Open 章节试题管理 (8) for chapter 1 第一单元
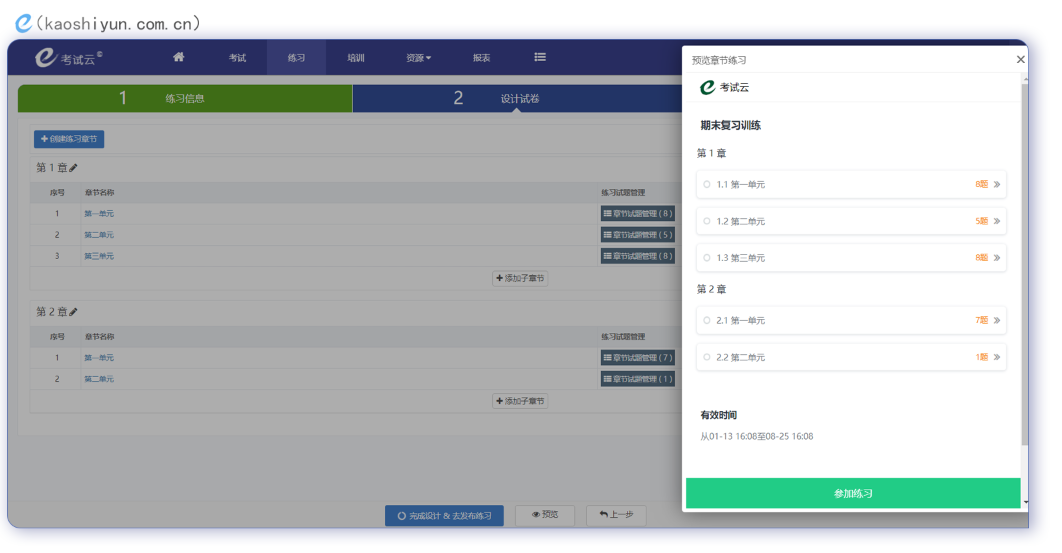Image resolution: width=1062 pixels, height=553 pixels. [x=637, y=213]
